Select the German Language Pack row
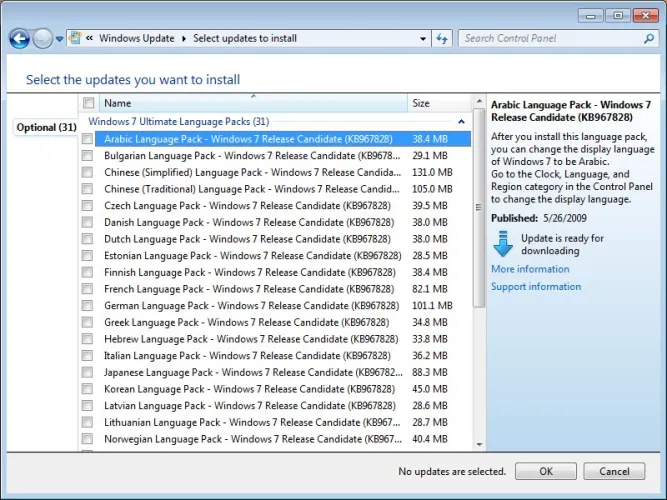 click(x=283, y=306)
